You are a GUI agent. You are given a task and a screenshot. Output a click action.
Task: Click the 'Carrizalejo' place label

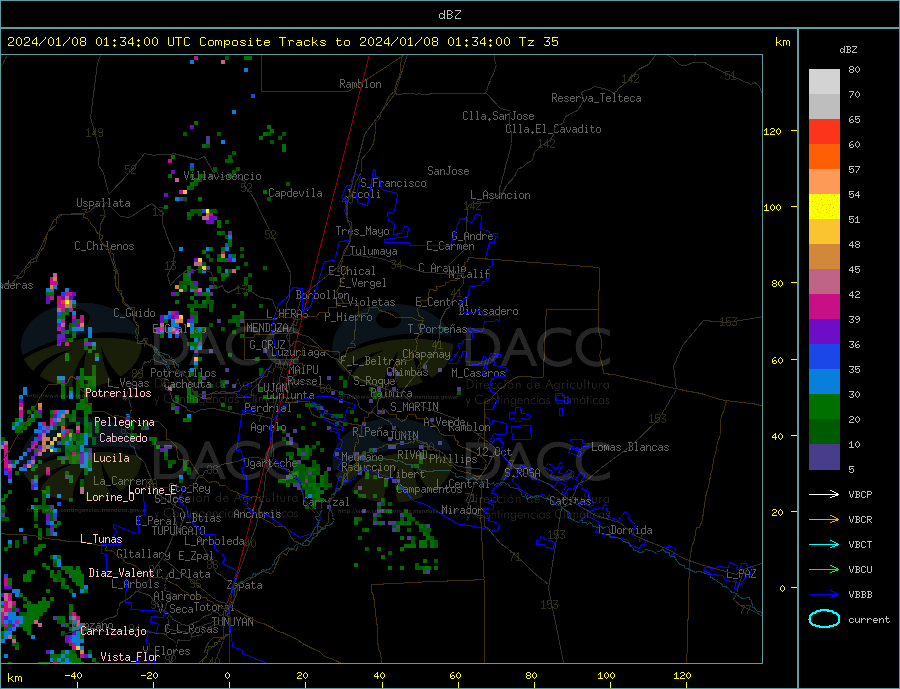tap(113, 631)
